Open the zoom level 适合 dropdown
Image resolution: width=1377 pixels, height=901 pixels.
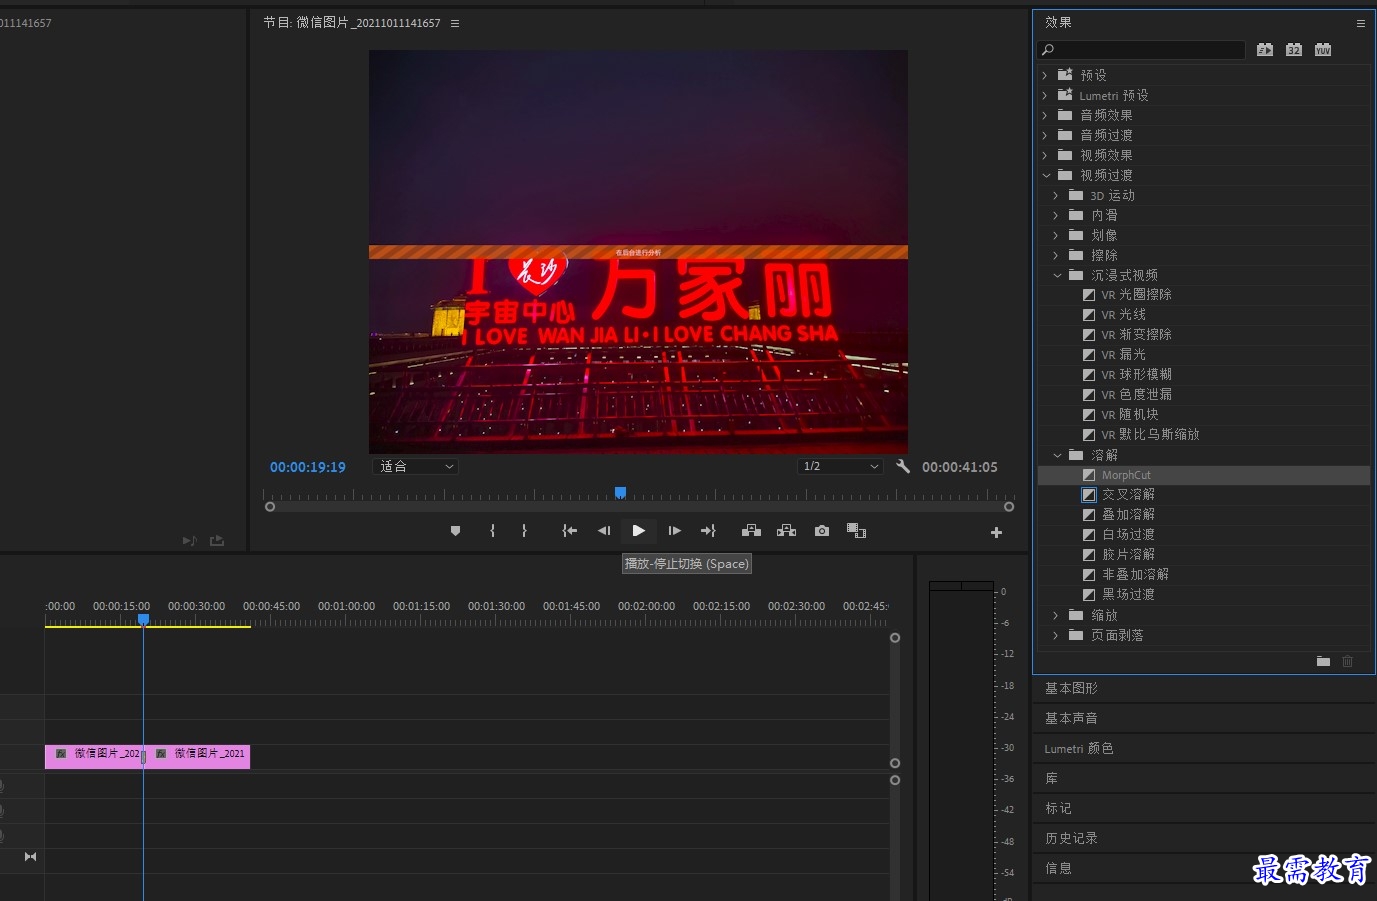click(416, 466)
